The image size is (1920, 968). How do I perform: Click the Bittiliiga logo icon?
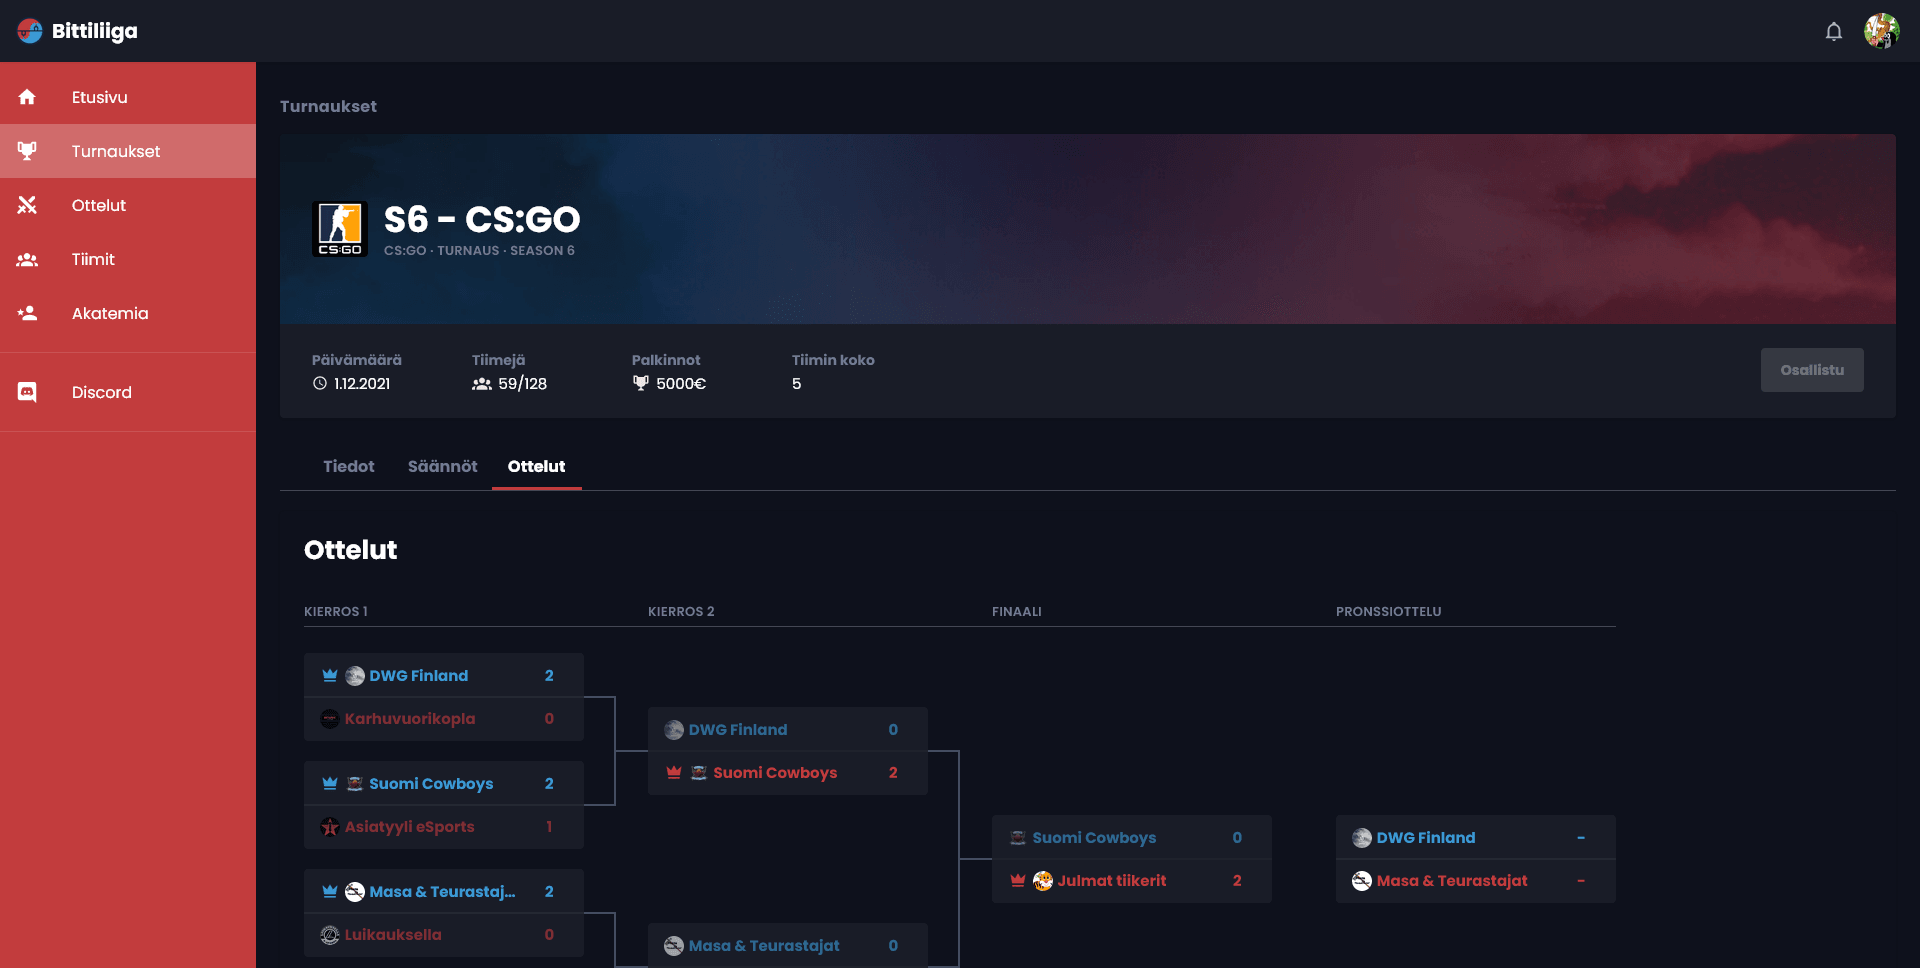coord(30,31)
